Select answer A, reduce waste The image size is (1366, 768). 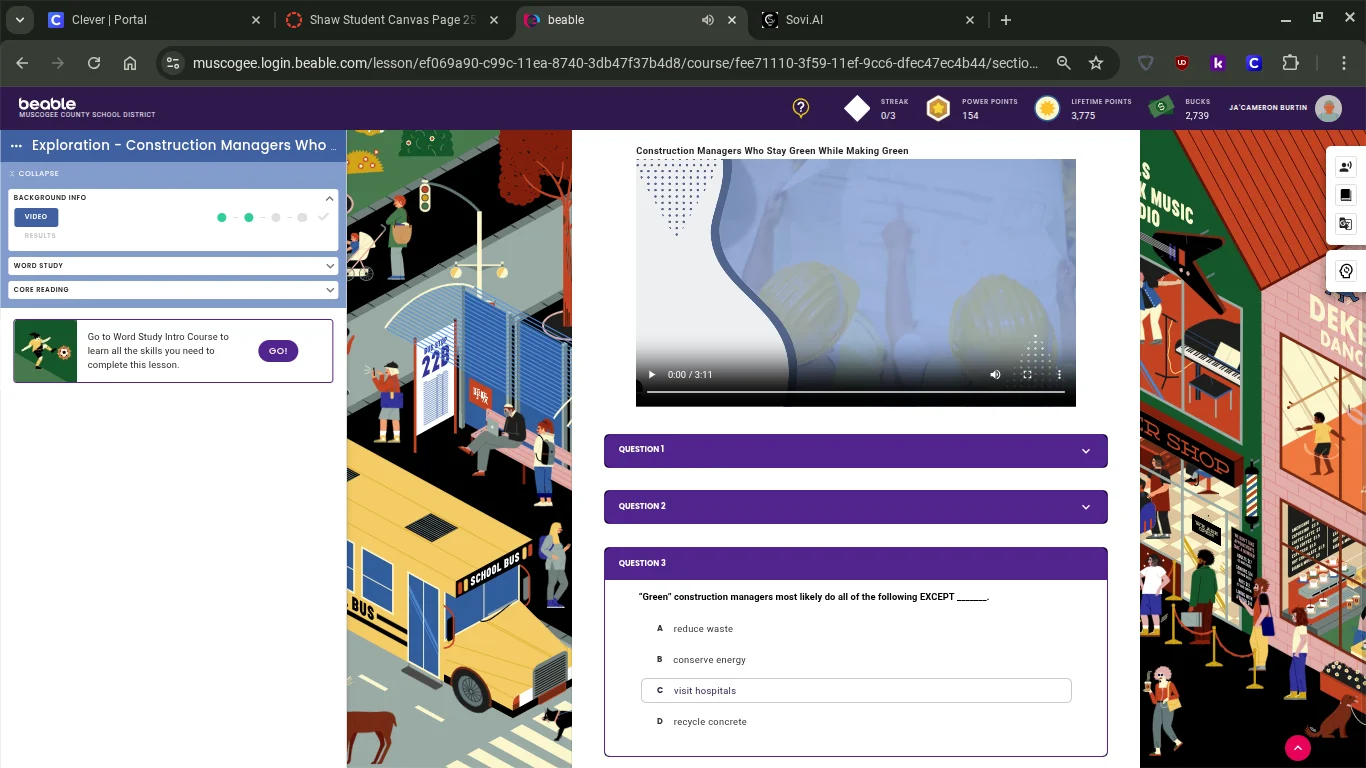703,629
